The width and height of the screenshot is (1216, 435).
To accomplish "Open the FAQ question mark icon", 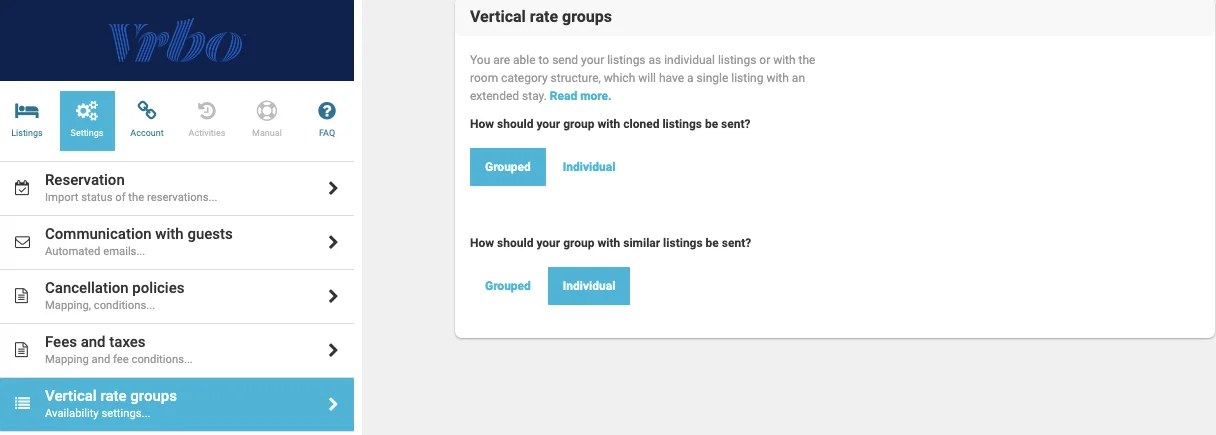I will coord(327,111).
